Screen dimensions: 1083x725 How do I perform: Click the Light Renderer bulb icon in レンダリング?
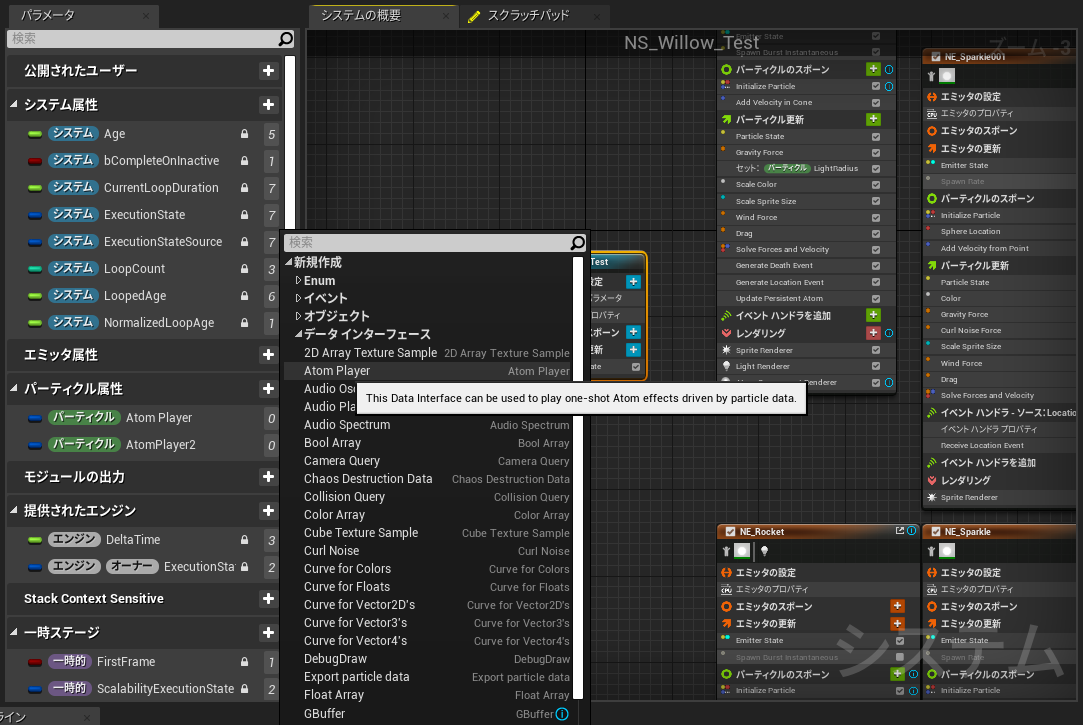pos(726,366)
